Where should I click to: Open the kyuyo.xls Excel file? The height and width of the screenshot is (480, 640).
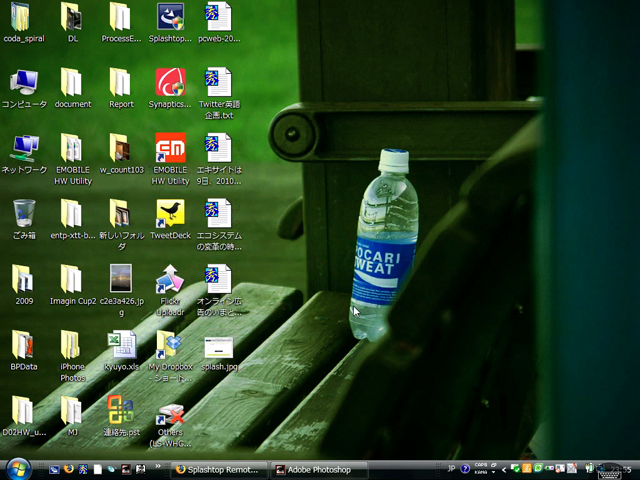122,345
